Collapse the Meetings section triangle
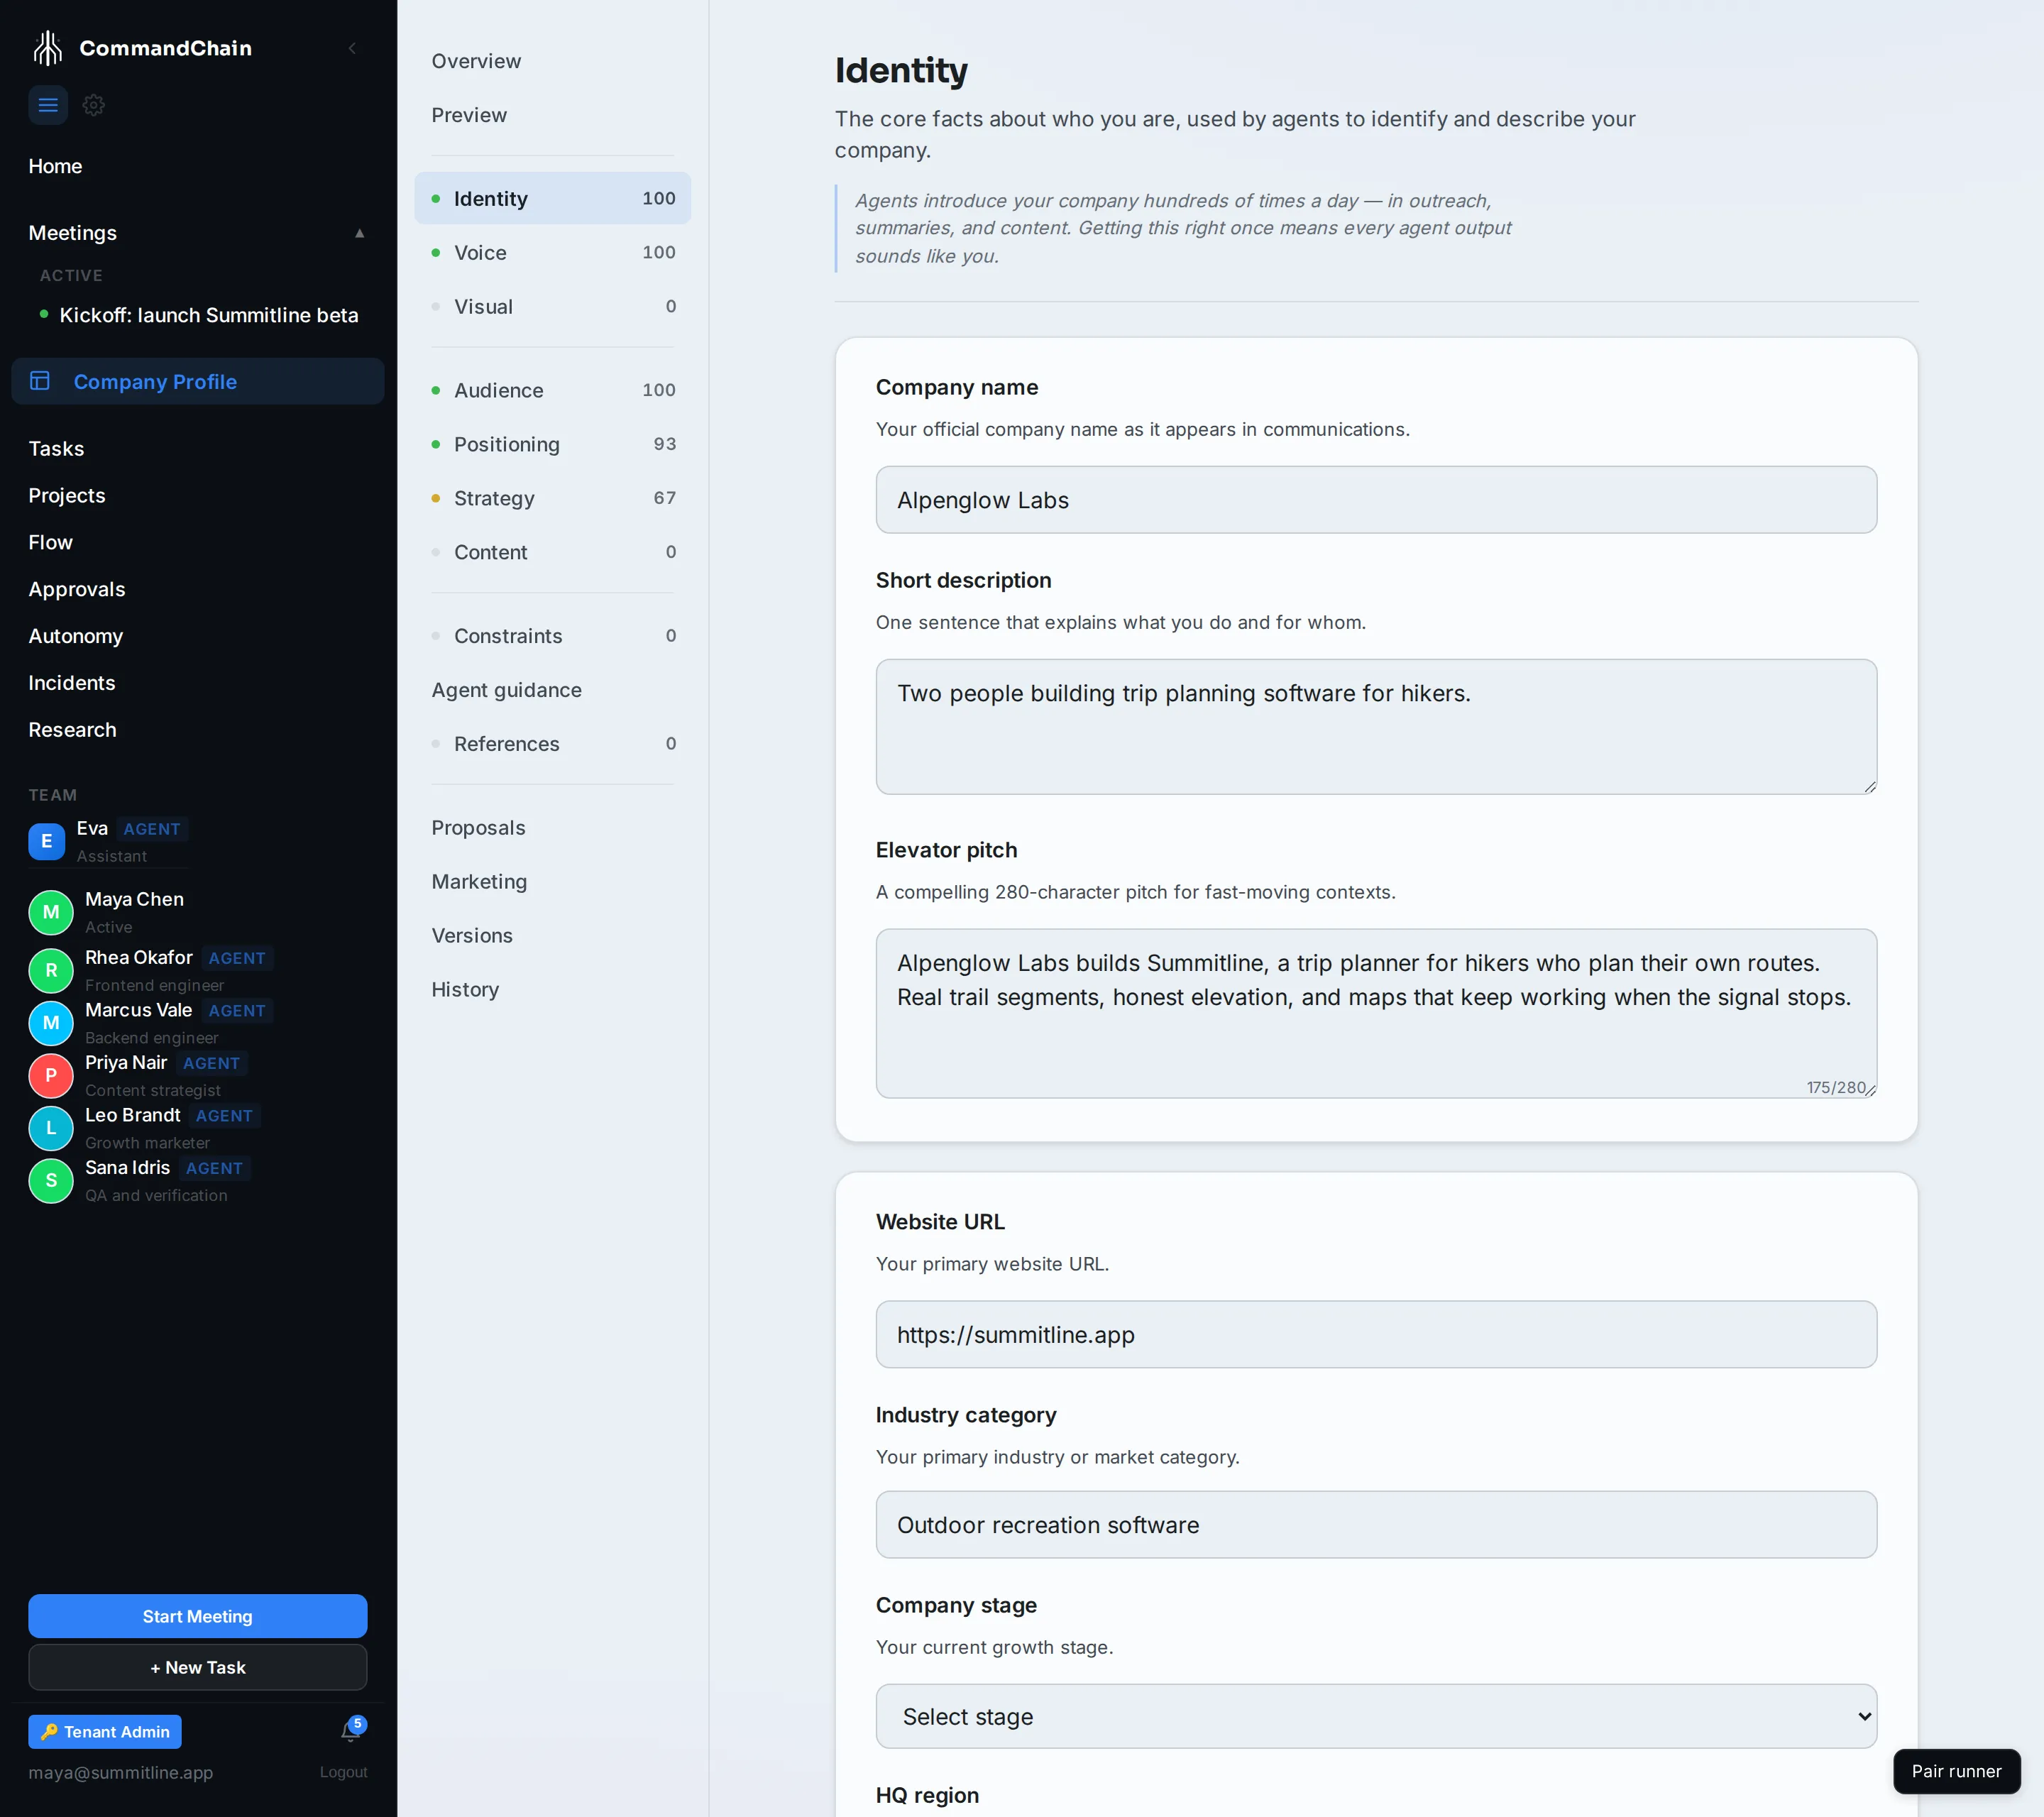2044x1817 pixels. tap(360, 233)
